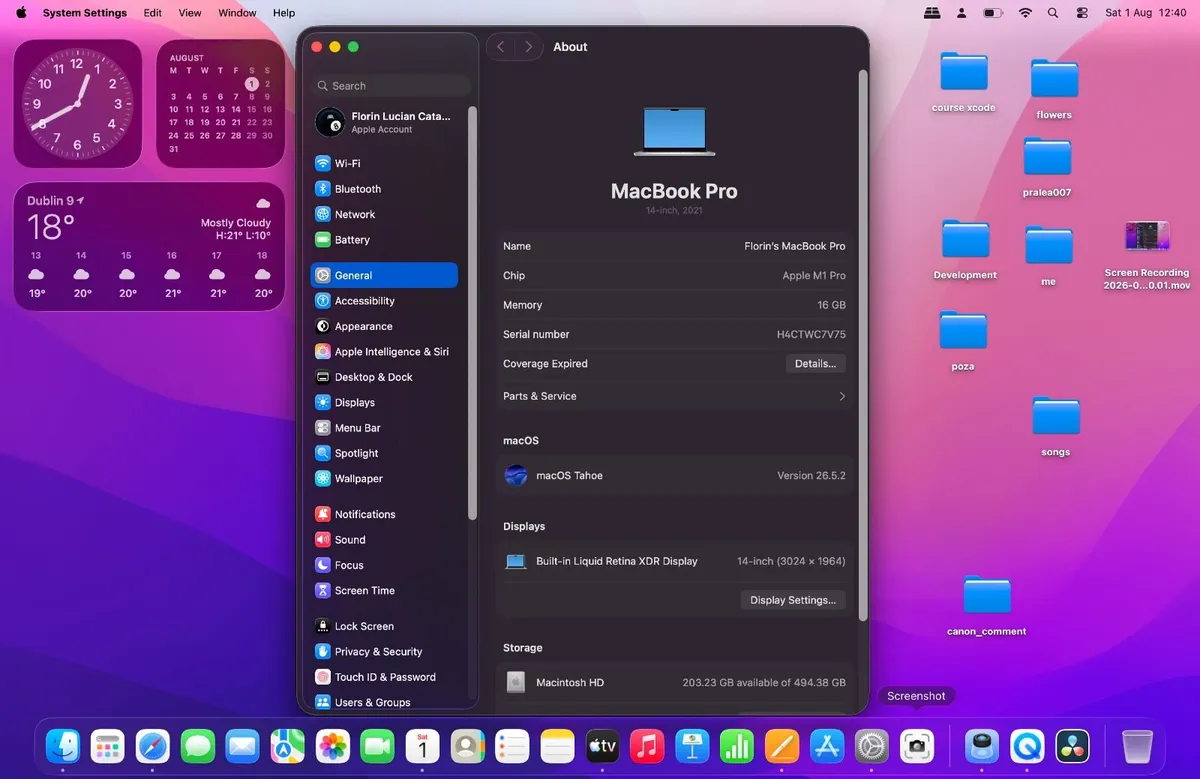The width and height of the screenshot is (1200, 779).
Task: Click the coverage Details… button
Action: 815,364
